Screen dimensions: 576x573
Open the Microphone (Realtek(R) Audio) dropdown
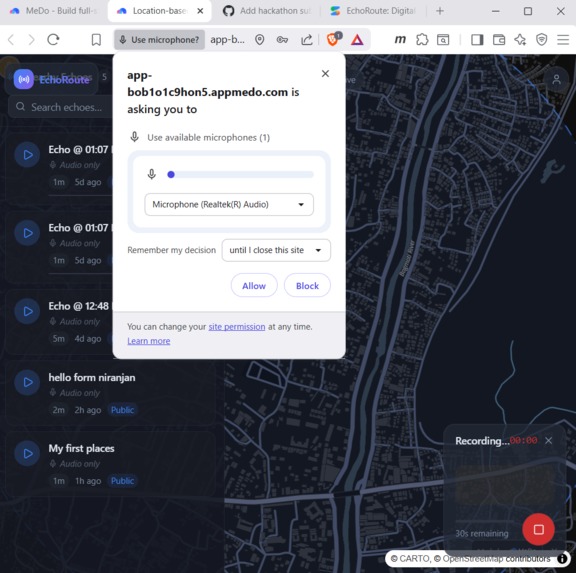[229, 205]
